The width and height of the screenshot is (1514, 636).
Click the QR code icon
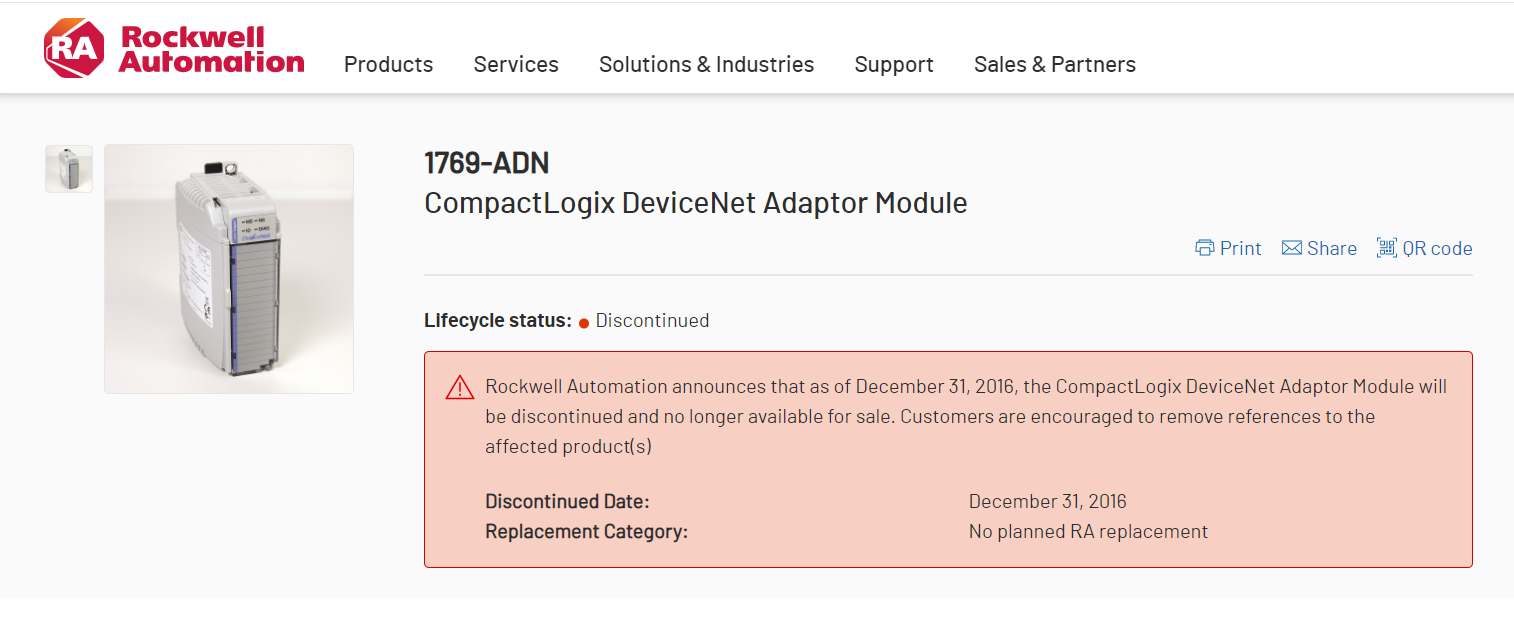pos(1387,248)
